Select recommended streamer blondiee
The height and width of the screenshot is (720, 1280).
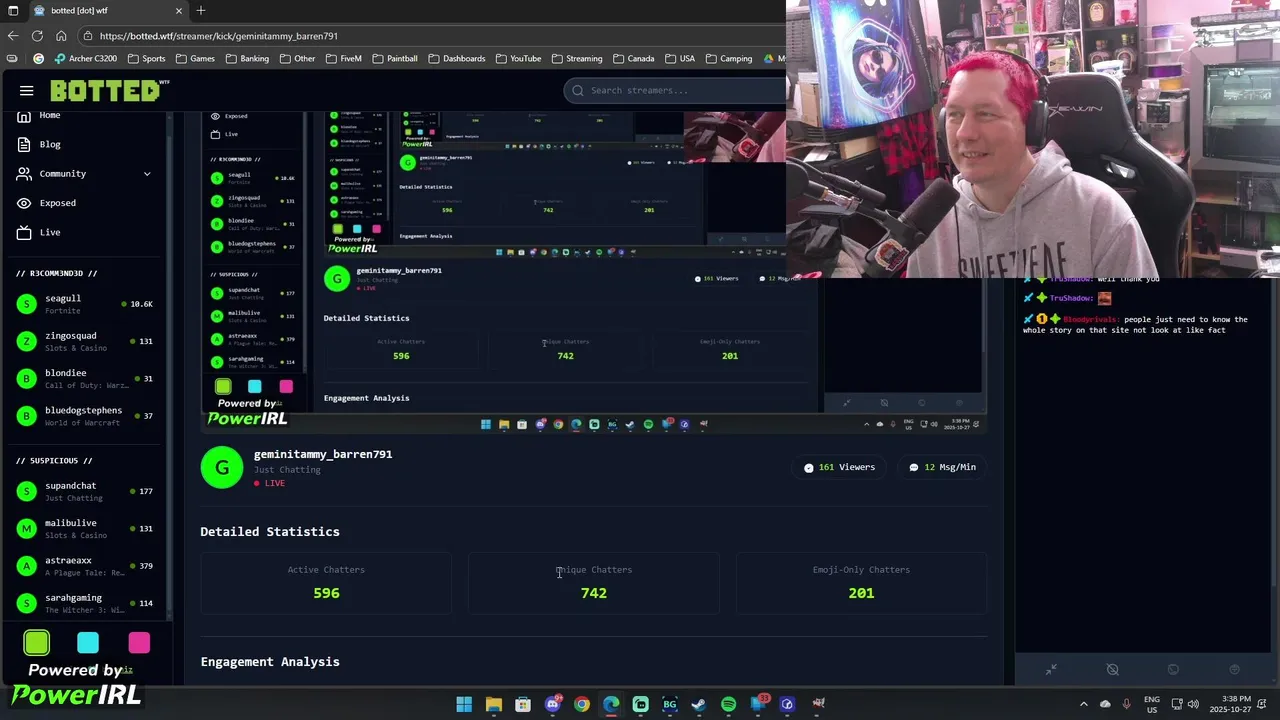(85, 378)
